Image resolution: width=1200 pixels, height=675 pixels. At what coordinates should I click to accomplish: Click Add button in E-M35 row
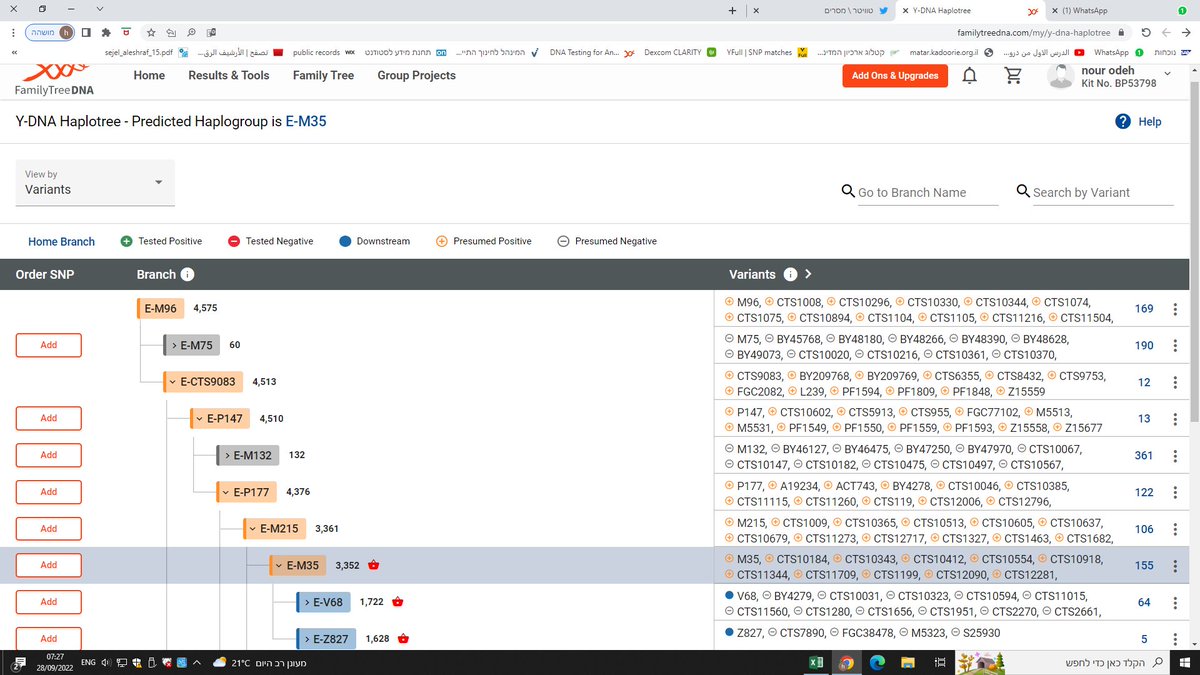(x=48, y=565)
